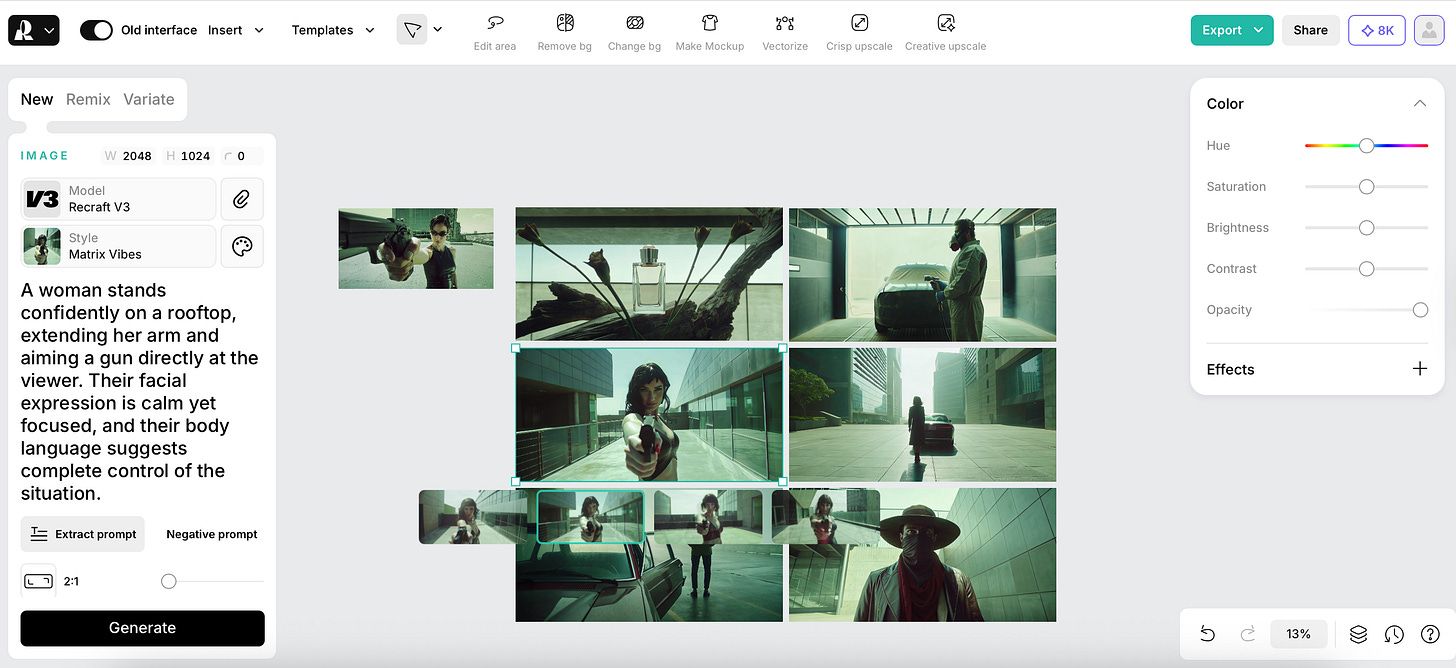Select the large selected woman-with-gun image
The width and height of the screenshot is (1456, 668).
coord(649,414)
